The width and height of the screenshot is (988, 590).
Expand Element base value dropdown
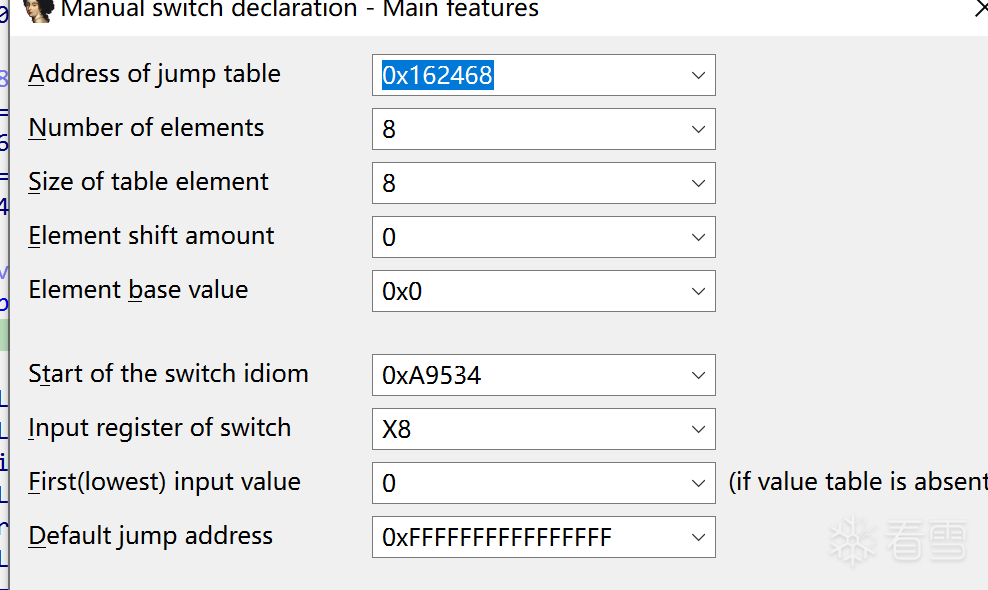(x=698, y=291)
